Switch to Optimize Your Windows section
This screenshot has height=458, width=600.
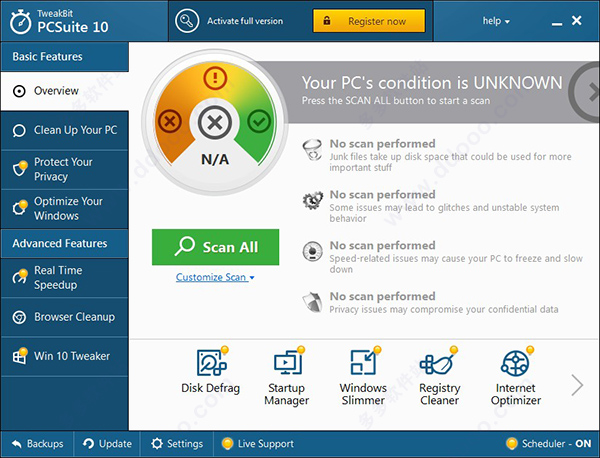(x=65, y=209)
